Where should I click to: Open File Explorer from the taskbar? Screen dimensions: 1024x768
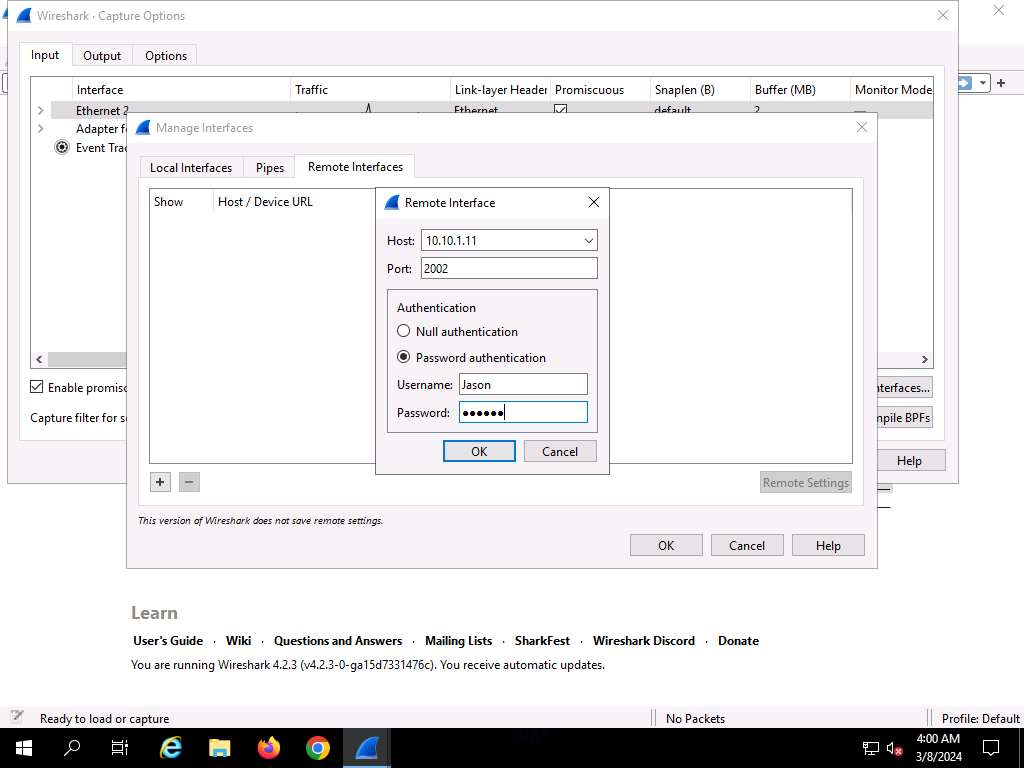click(220, 748)
